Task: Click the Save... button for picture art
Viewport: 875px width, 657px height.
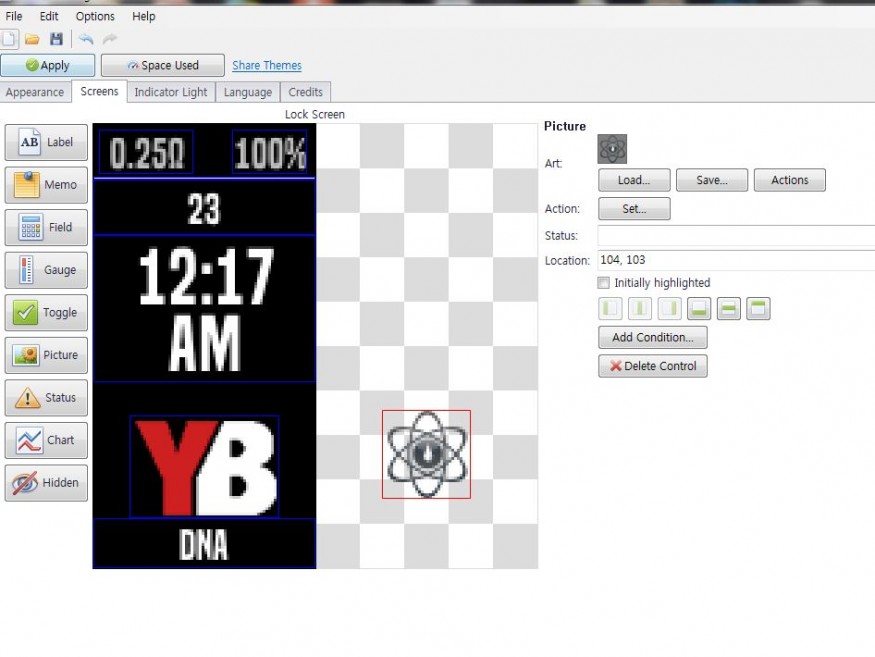Action: [712, 180]
